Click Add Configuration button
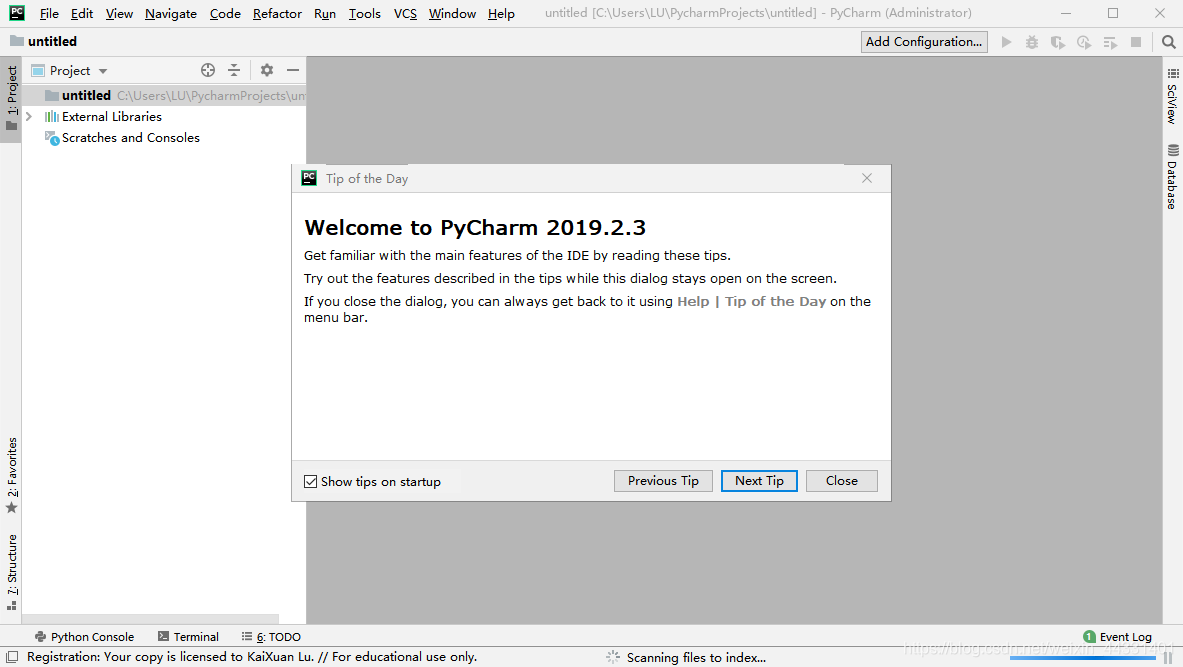 [x=923, y=41]
